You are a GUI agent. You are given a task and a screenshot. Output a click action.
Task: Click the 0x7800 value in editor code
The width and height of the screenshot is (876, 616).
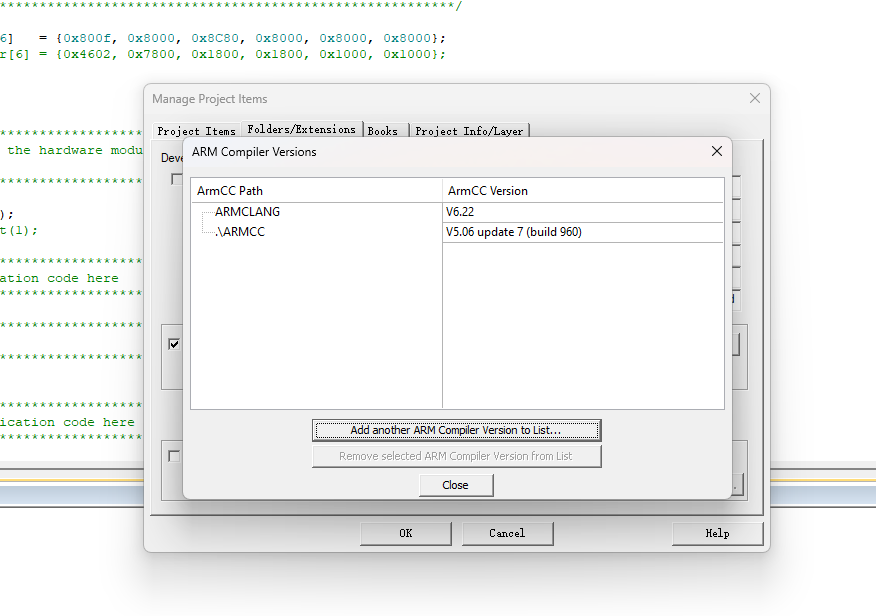[151, 54]
